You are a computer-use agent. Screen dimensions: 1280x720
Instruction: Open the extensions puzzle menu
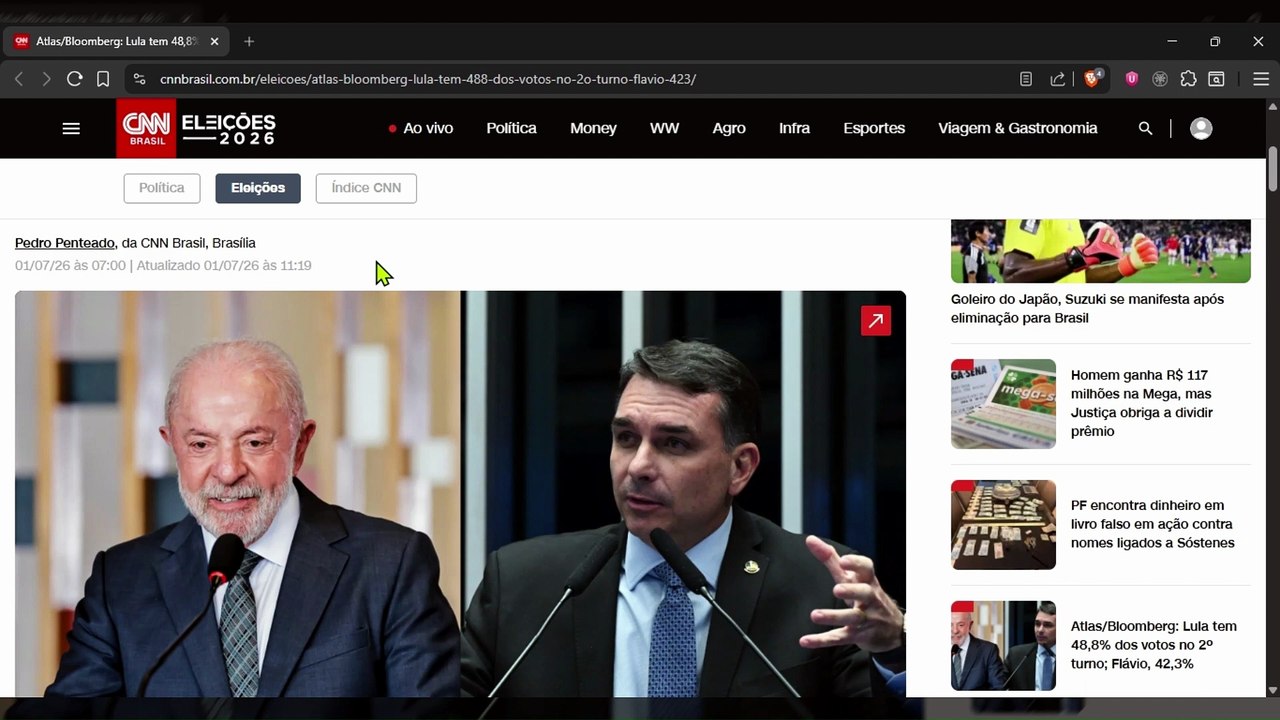tap(1188, 79)
